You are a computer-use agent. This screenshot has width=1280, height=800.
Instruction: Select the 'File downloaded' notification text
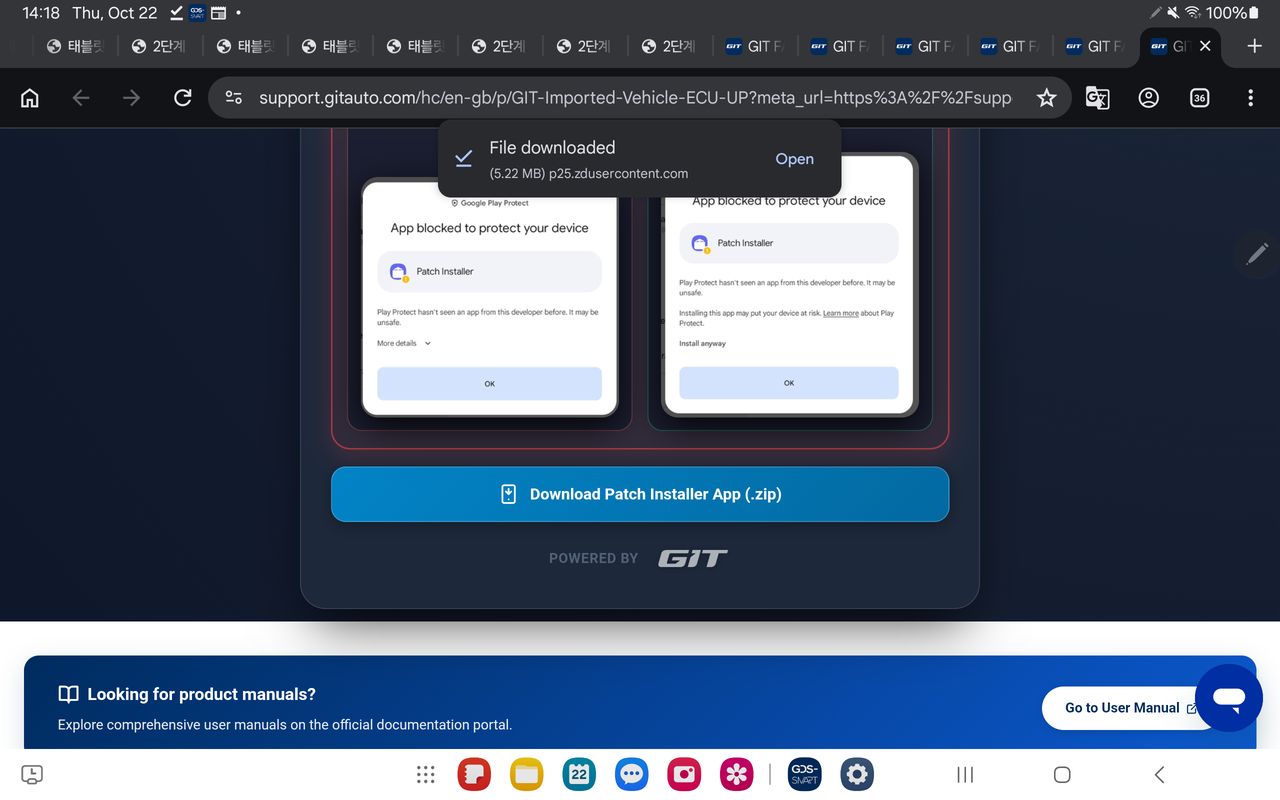(552, 147)
